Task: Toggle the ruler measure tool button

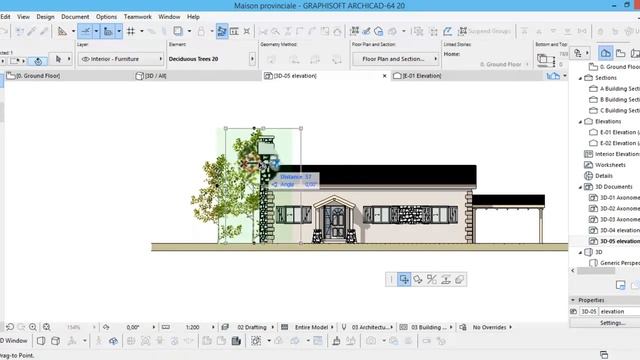Action: tap(108, 31)
